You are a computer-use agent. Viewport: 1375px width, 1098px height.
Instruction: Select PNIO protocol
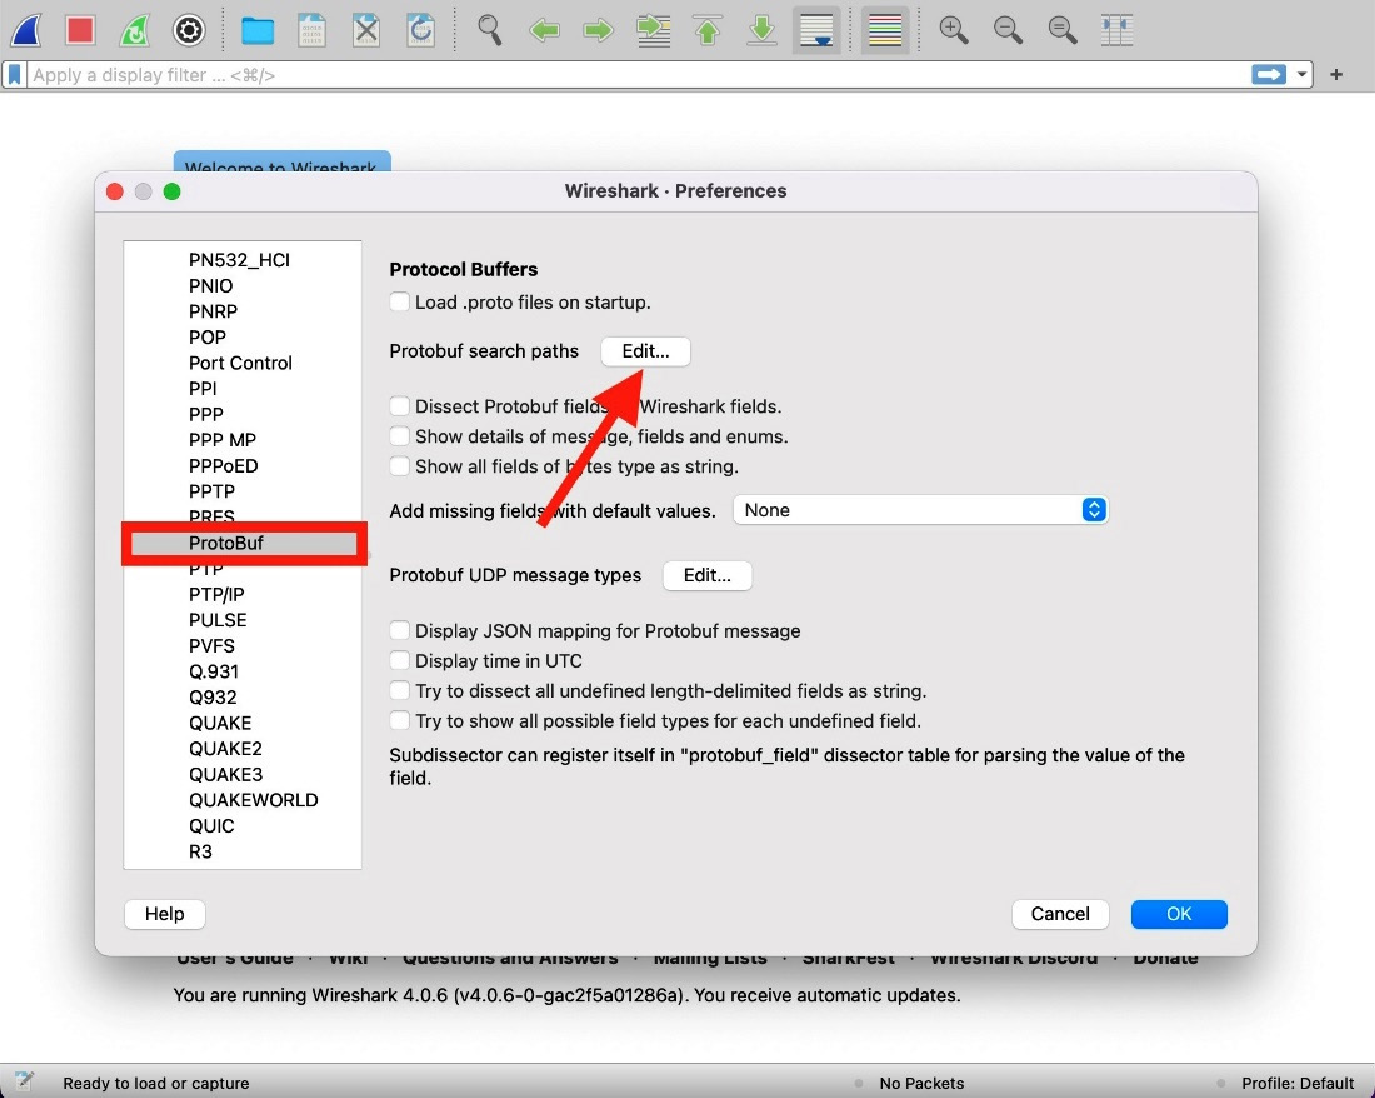(x=211, y=286)
